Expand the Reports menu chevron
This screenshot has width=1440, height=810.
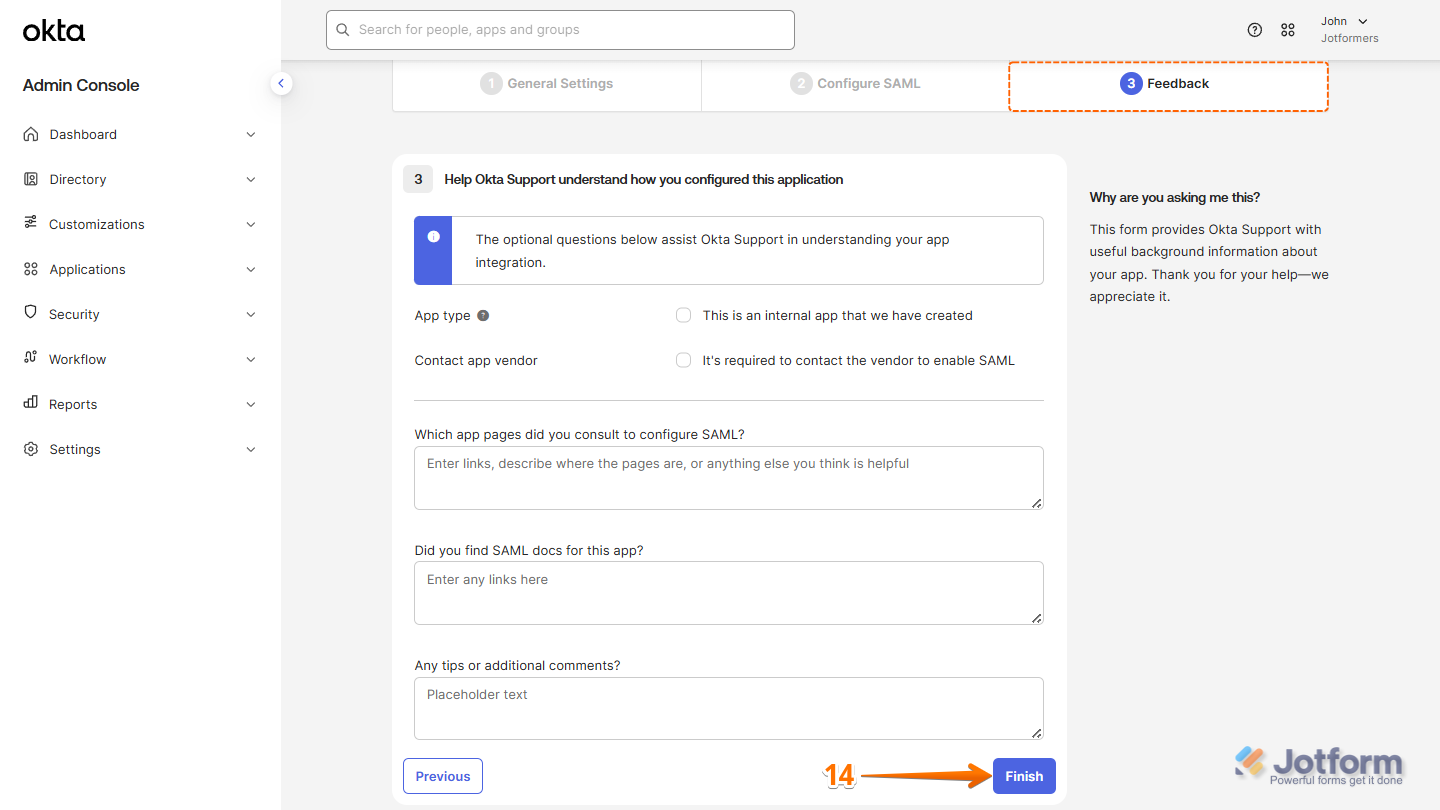coord(251,405)
